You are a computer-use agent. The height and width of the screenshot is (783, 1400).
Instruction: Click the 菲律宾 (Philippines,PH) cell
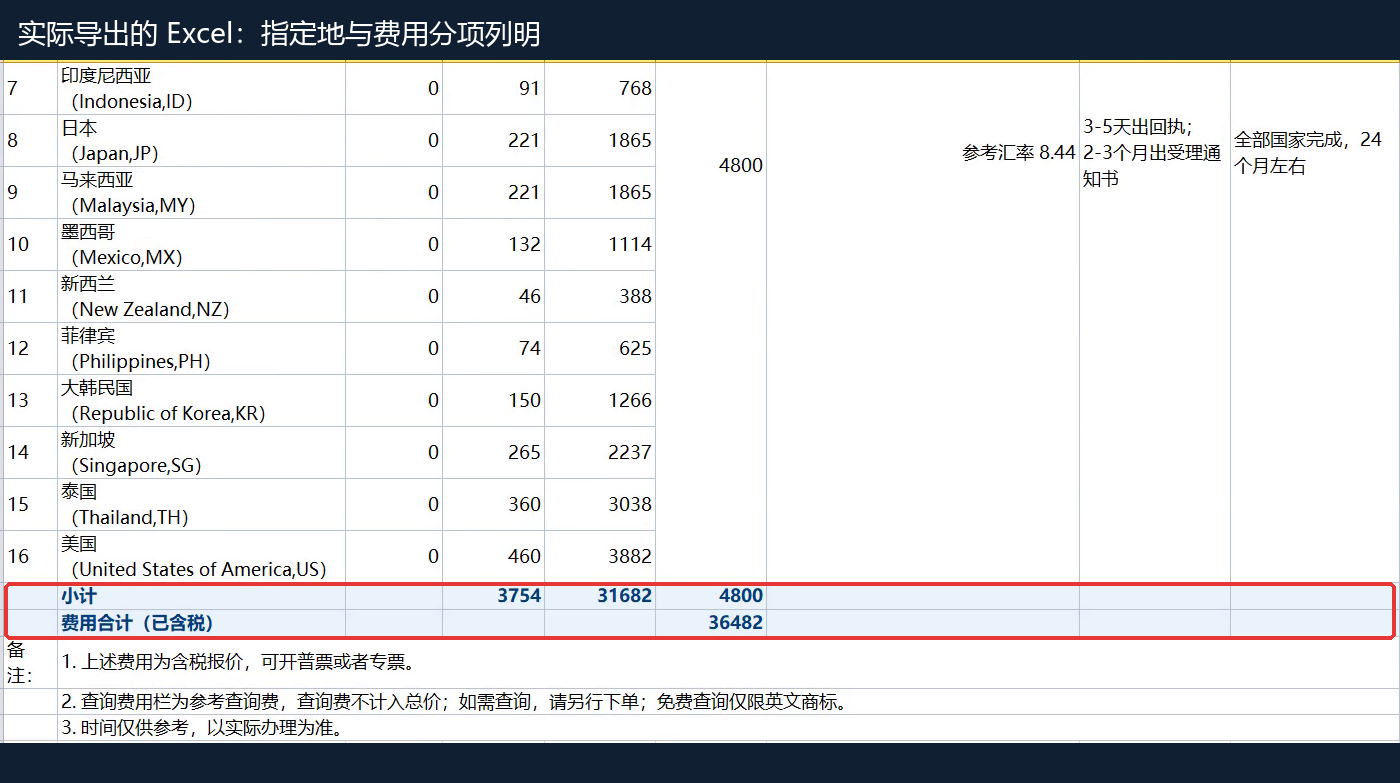(201, 348)
